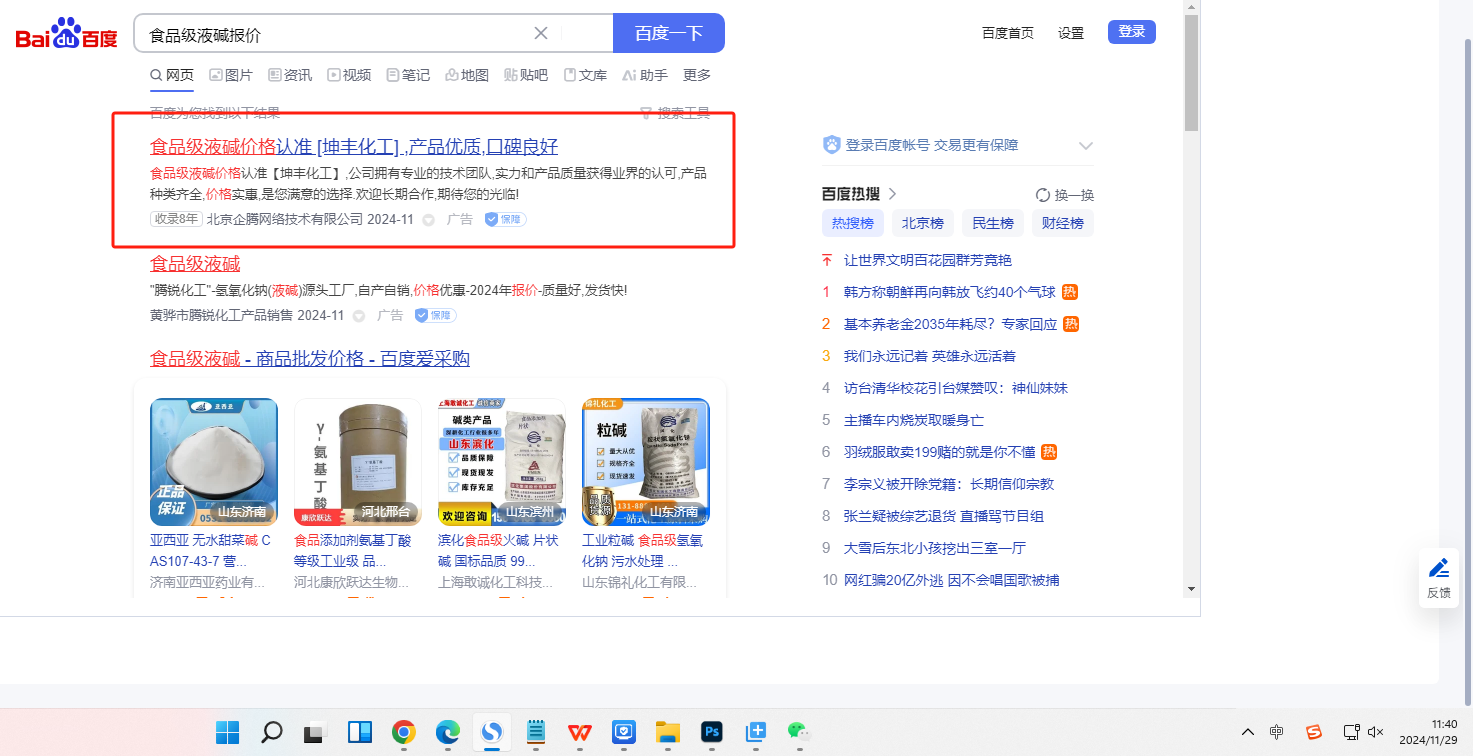1473x756 pixels.
Task: Open Google Chrome from the taskbar
Action: pyautogui.click(x=404, y=732)
